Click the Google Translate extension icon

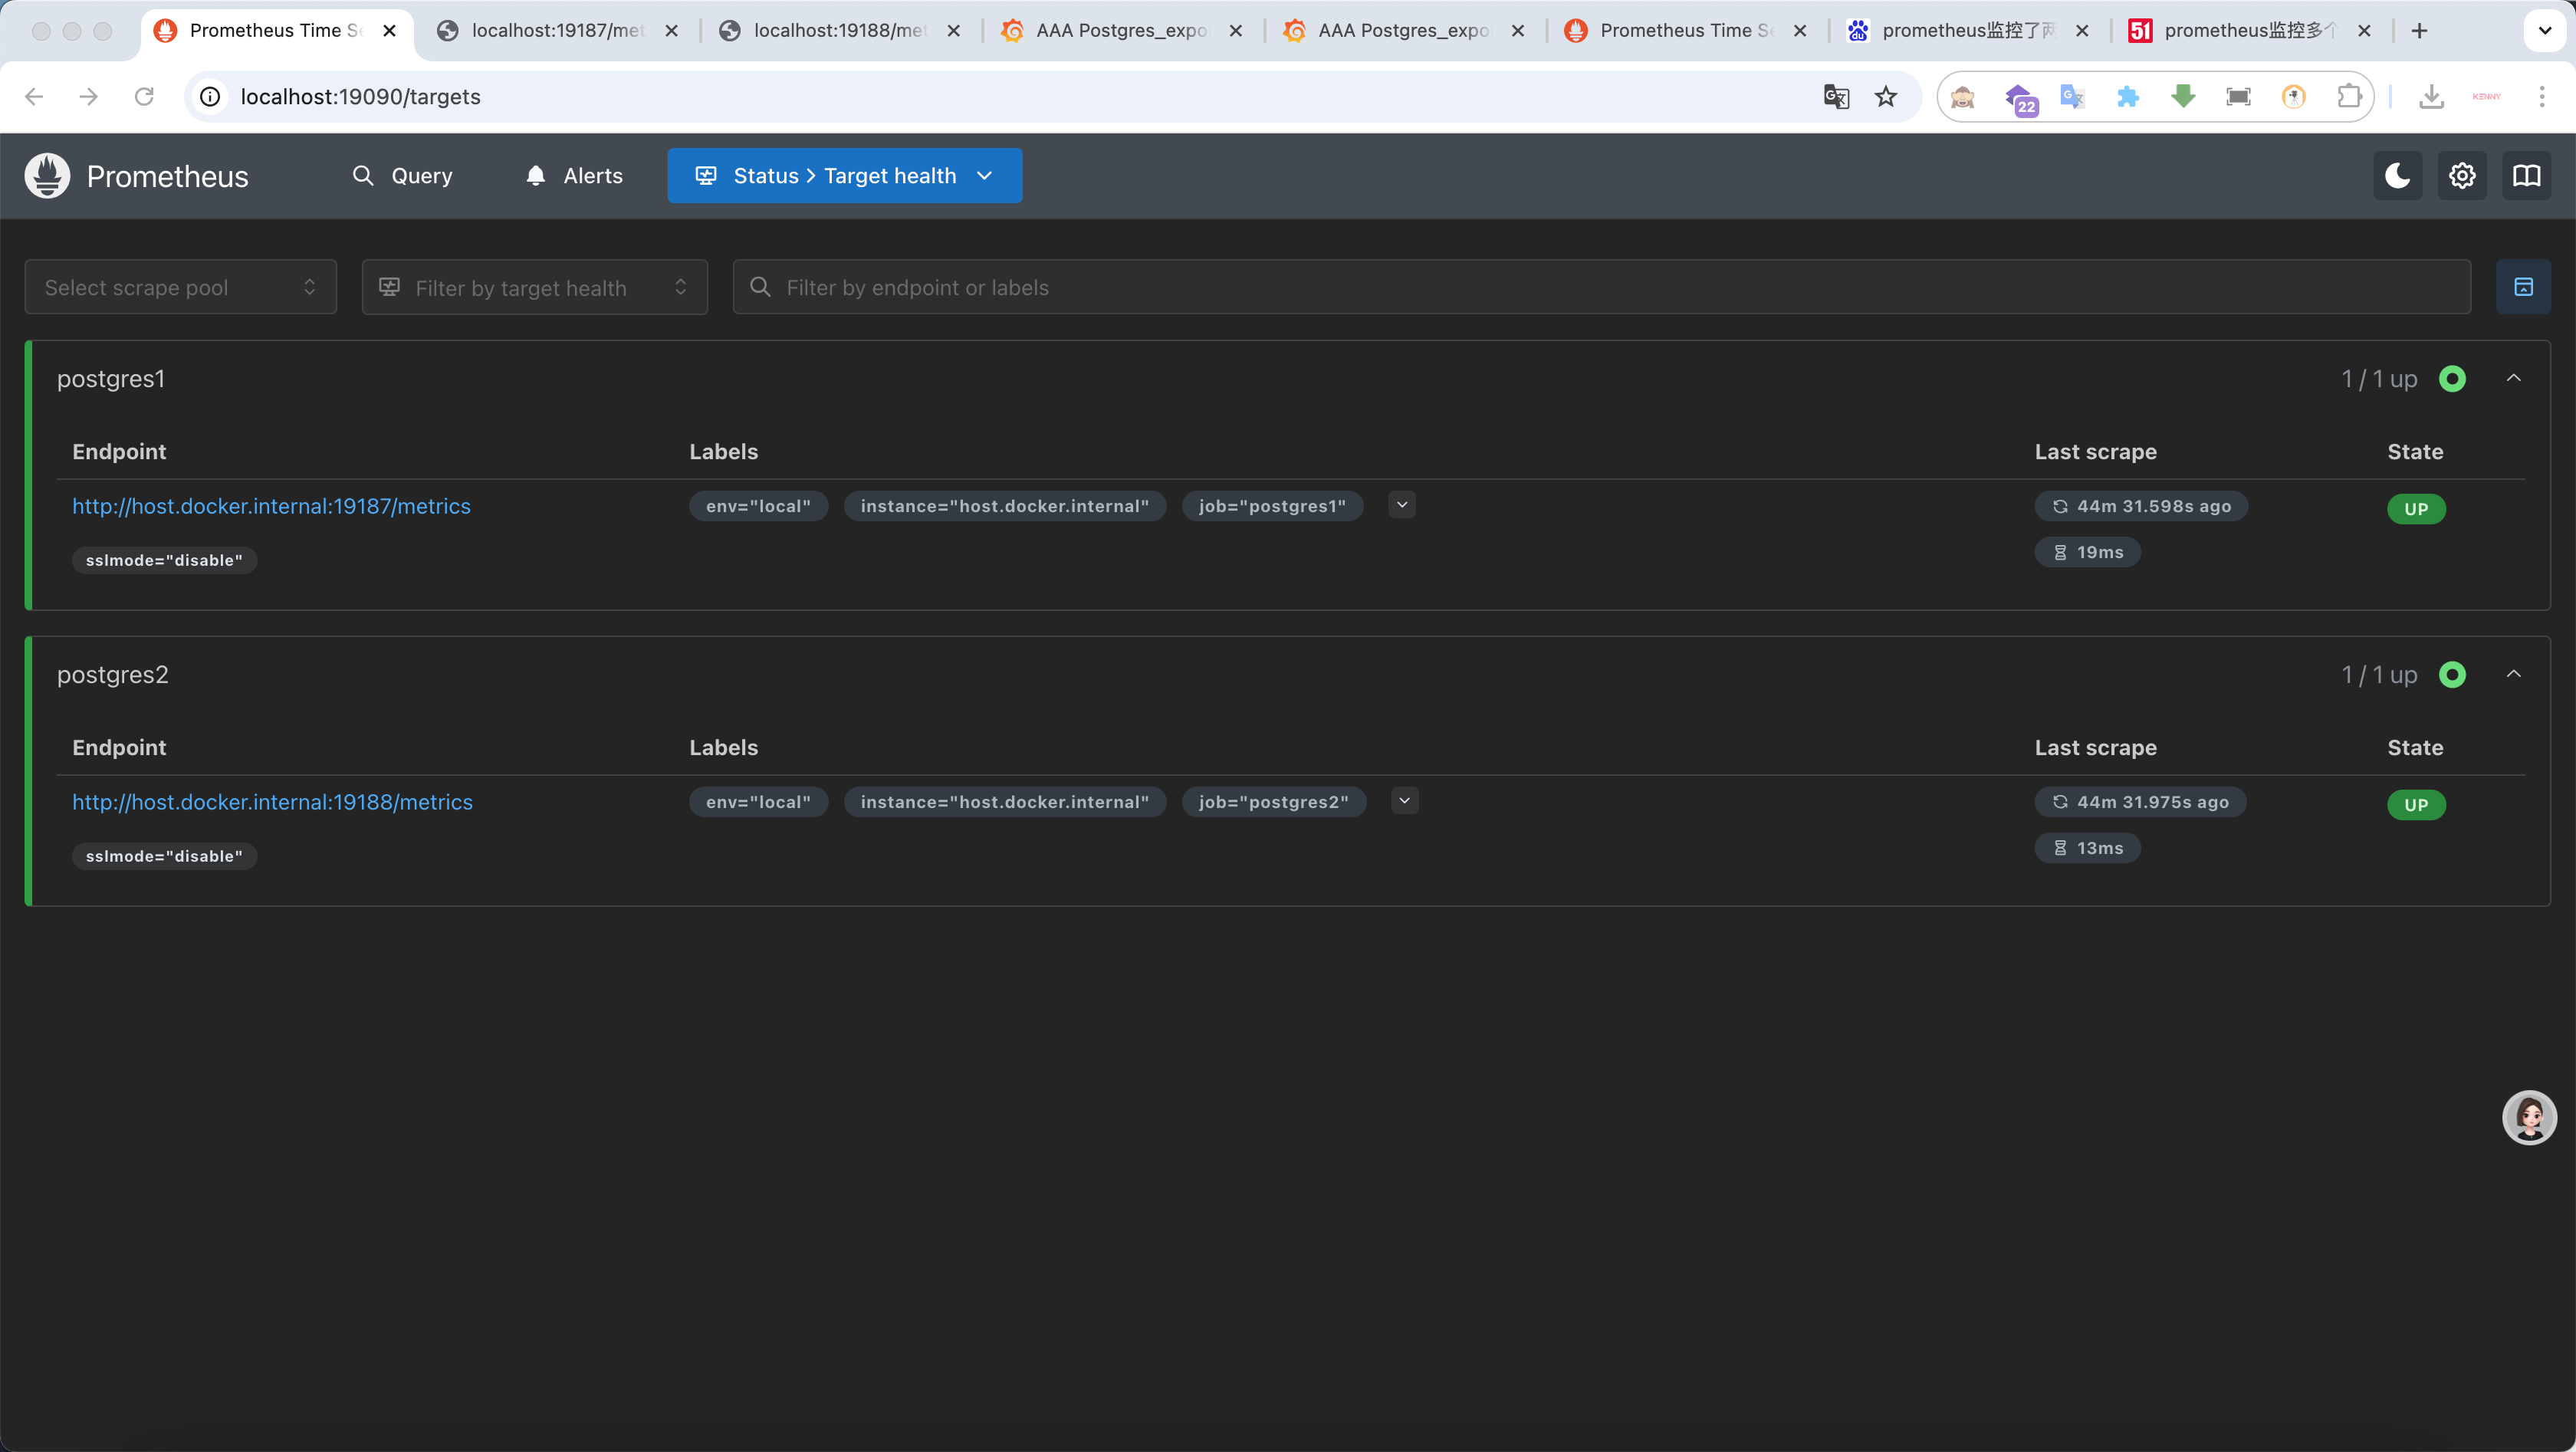coord(2072,96)
